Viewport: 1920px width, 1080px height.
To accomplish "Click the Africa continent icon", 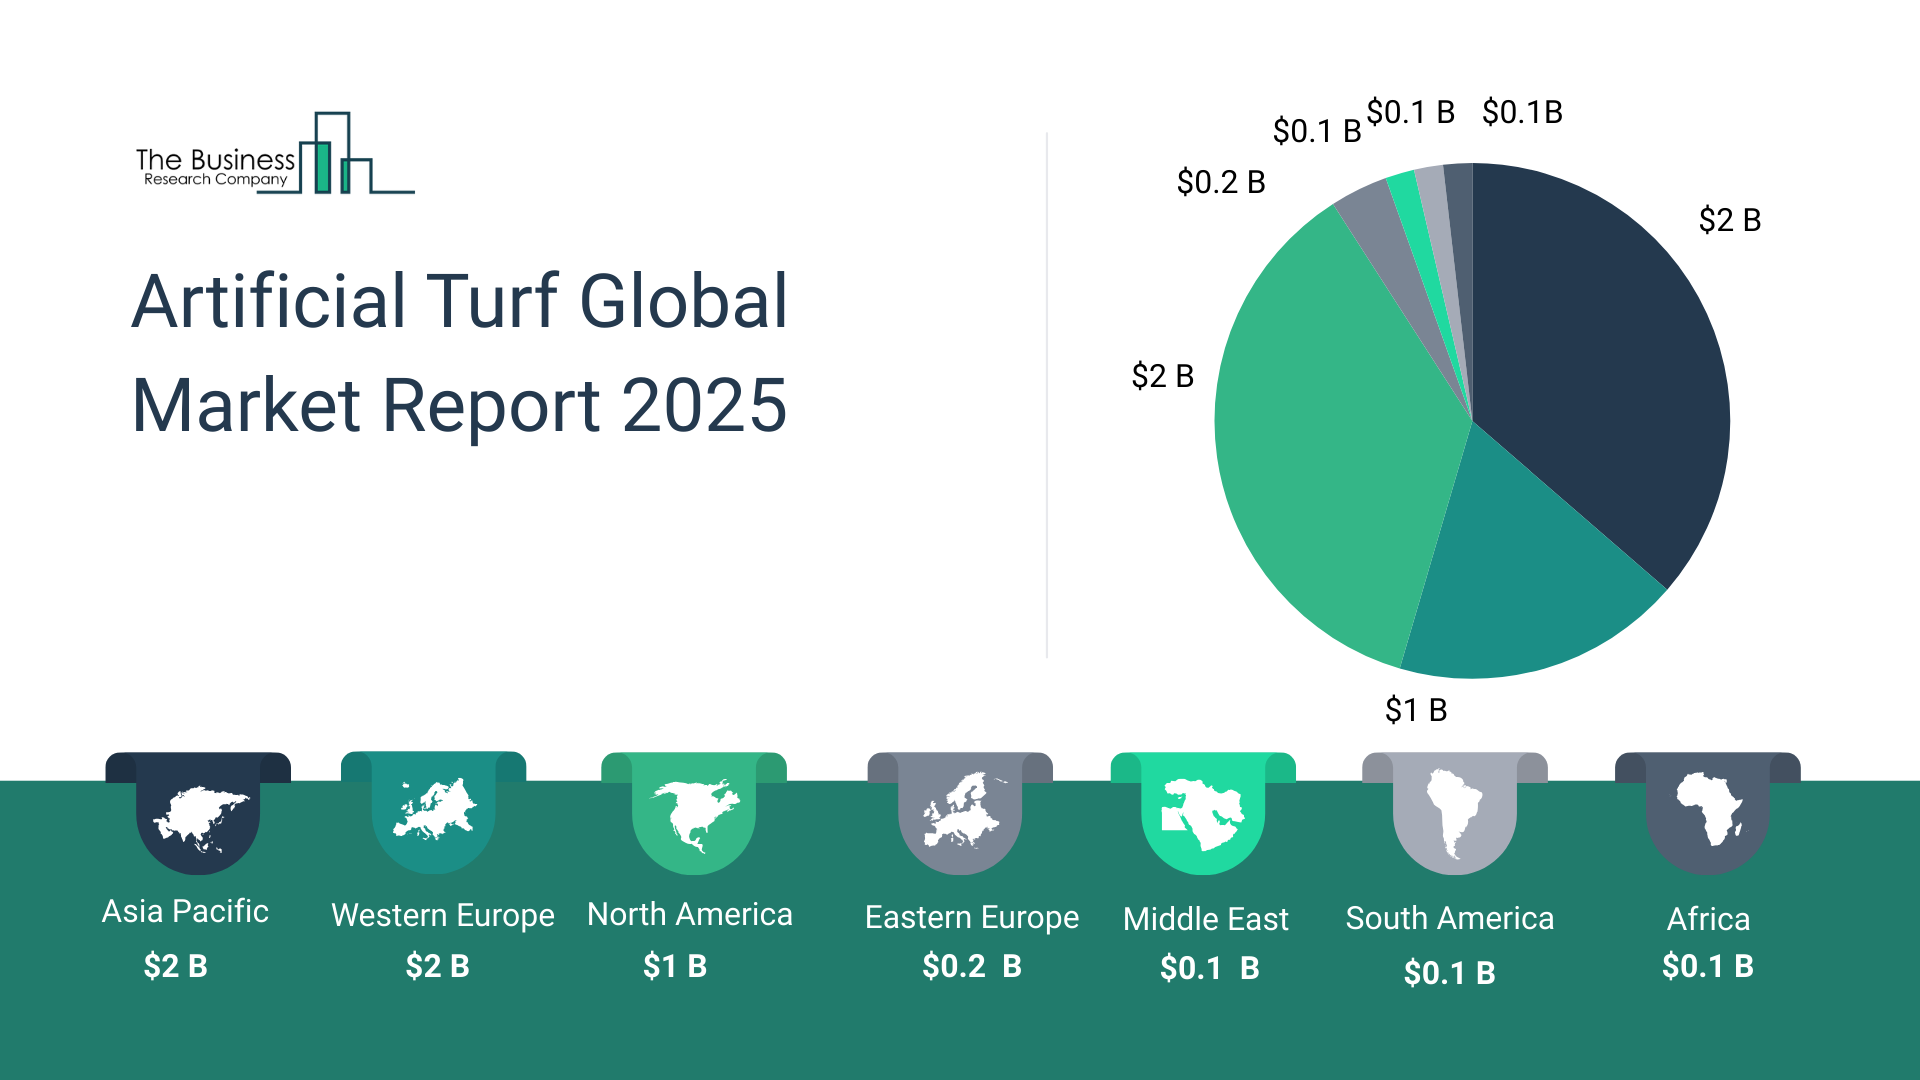I will 1708,810.
